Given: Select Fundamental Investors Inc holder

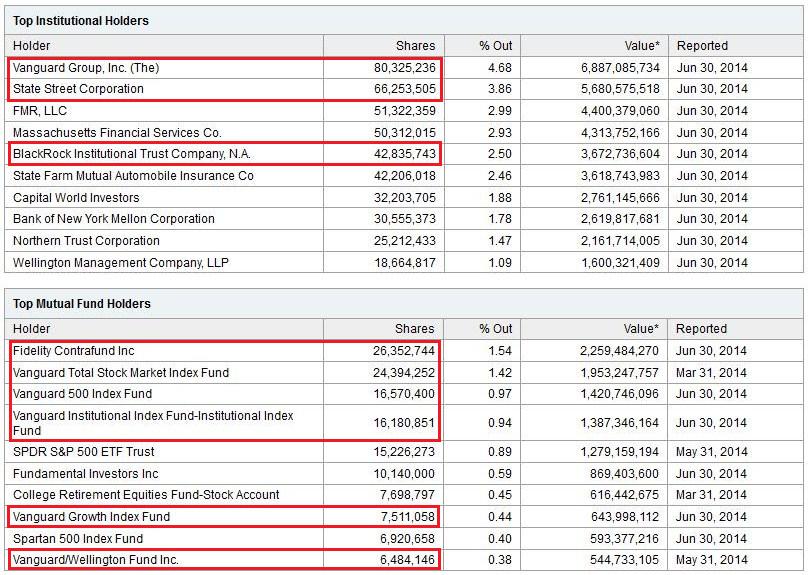Looking at the screenshot, I should pyautogui.click(x=86, y=473).
